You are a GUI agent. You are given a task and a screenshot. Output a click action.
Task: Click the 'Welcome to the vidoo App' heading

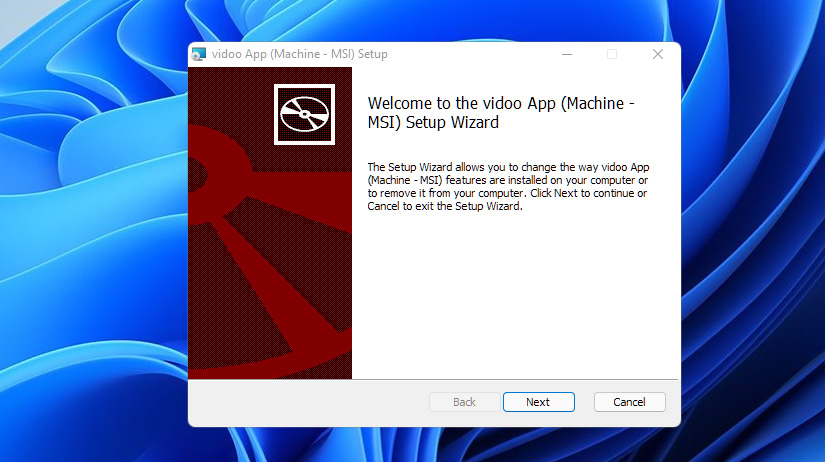coord(501,113)
